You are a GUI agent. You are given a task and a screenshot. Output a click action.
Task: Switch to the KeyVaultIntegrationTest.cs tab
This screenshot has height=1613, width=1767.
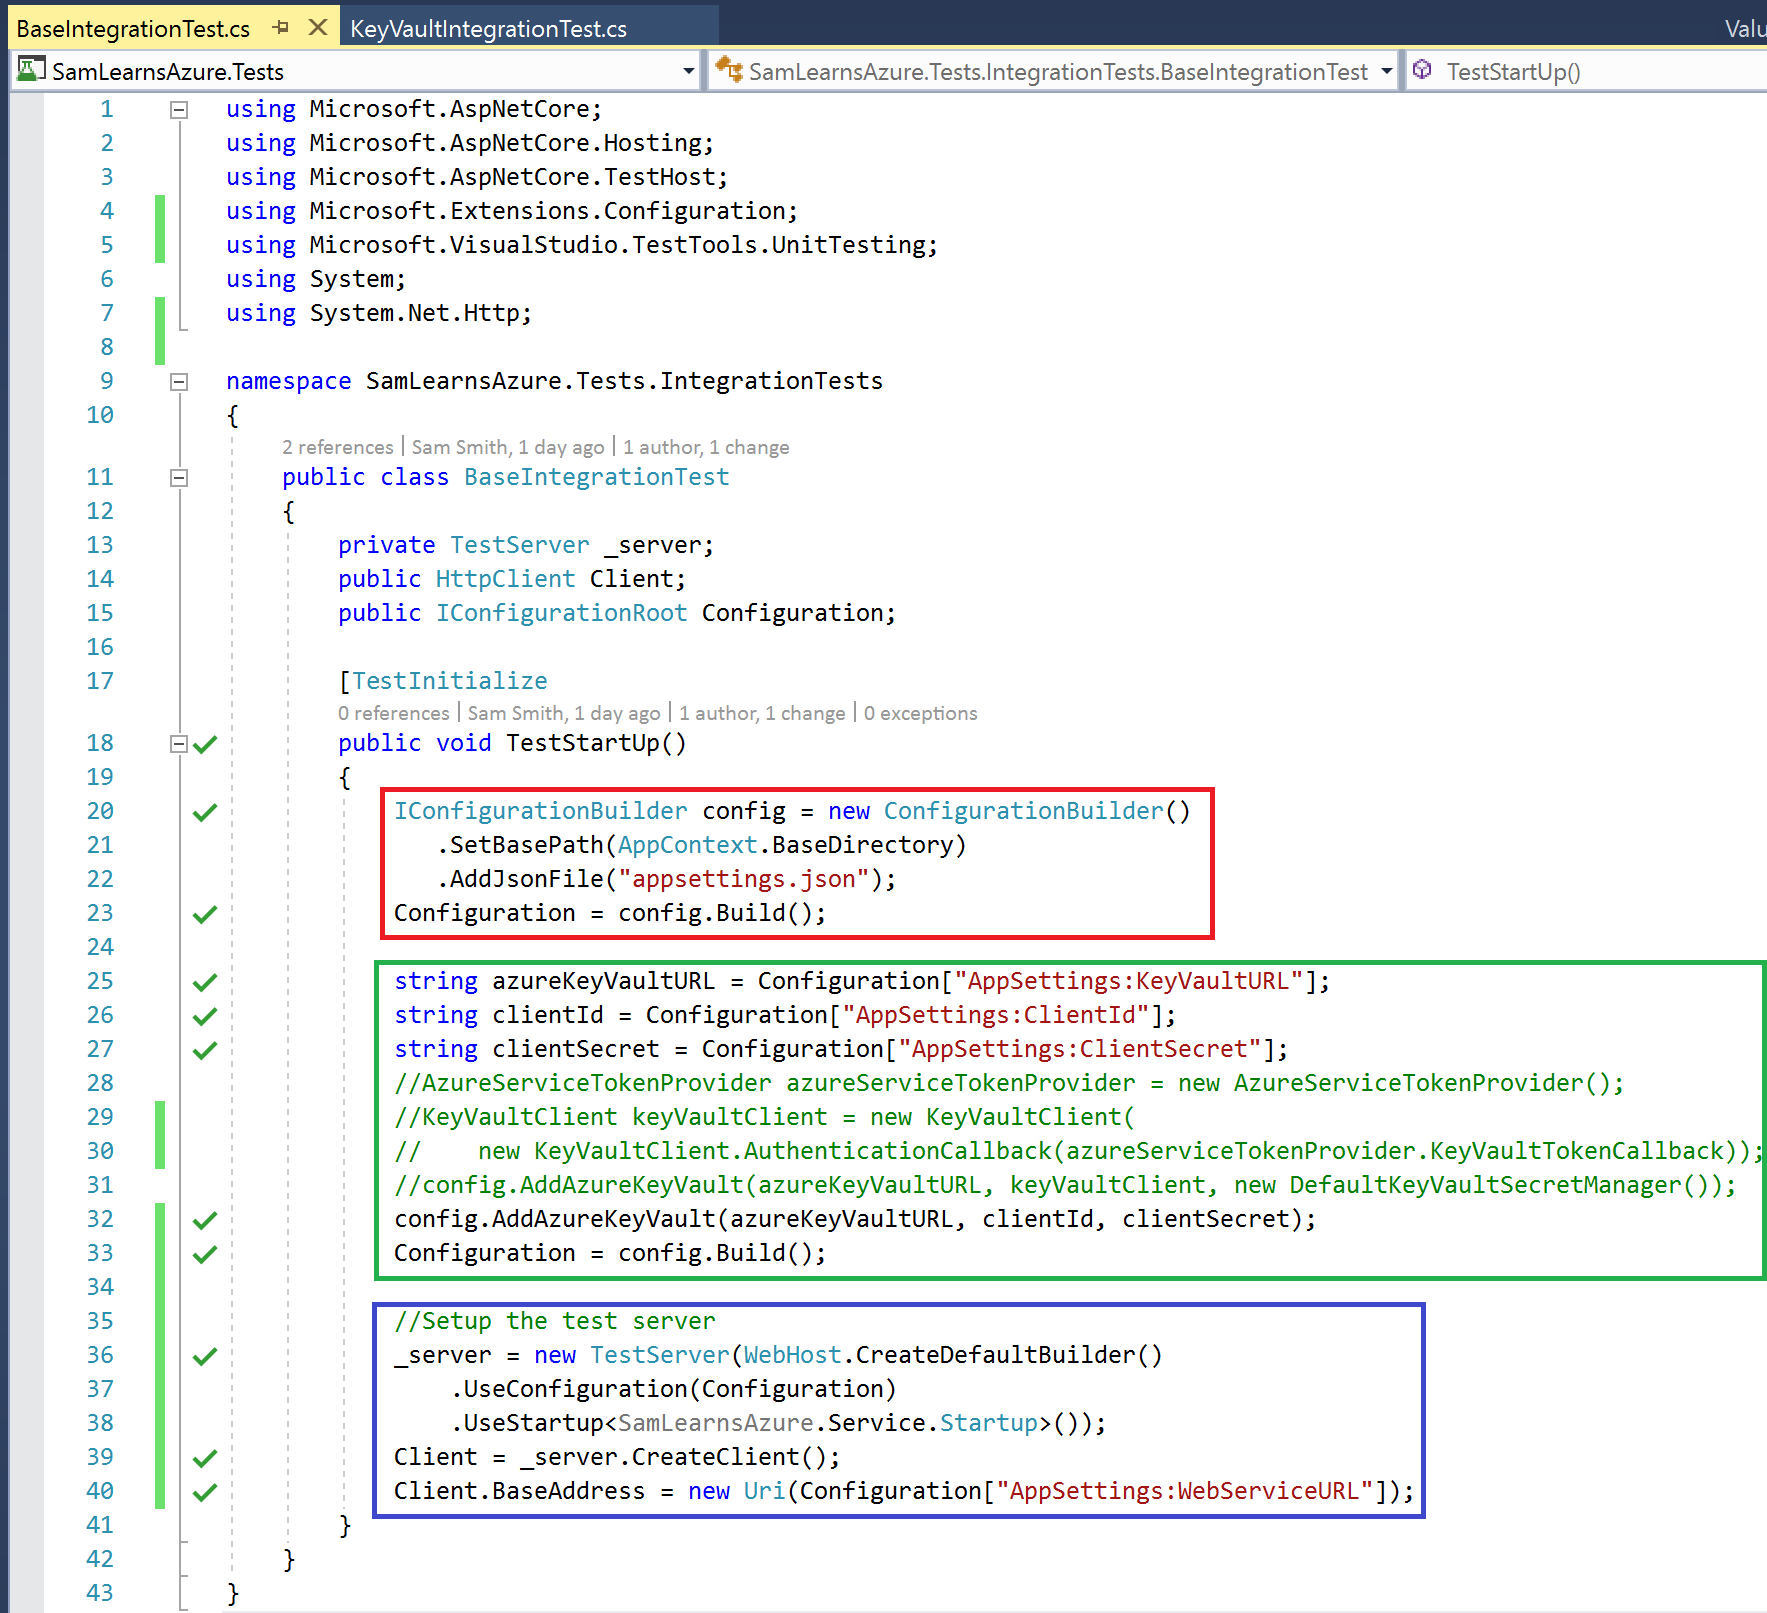pyautogui.click(x=488, y=29)
